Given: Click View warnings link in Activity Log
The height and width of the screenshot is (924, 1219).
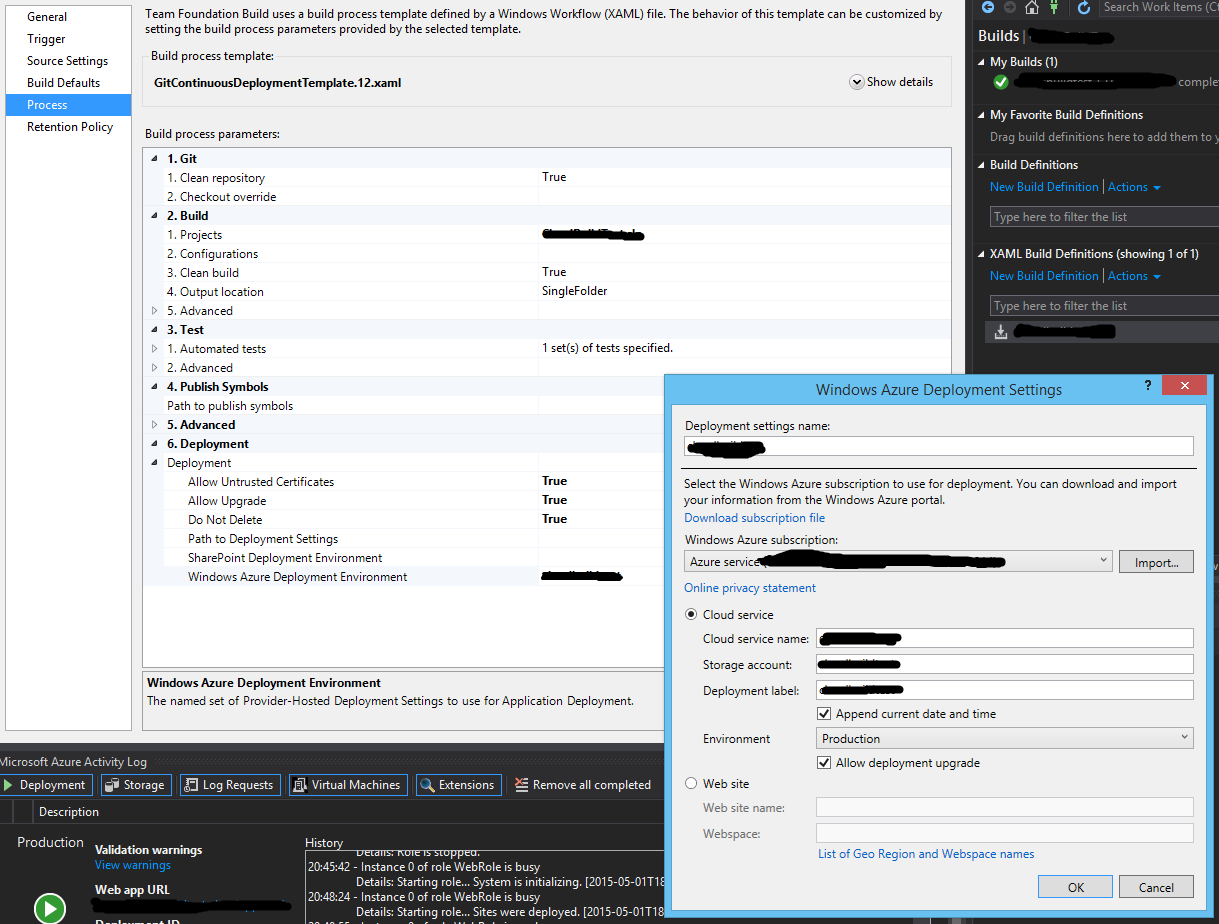Looking at the screenshot, I should (133, 865).
